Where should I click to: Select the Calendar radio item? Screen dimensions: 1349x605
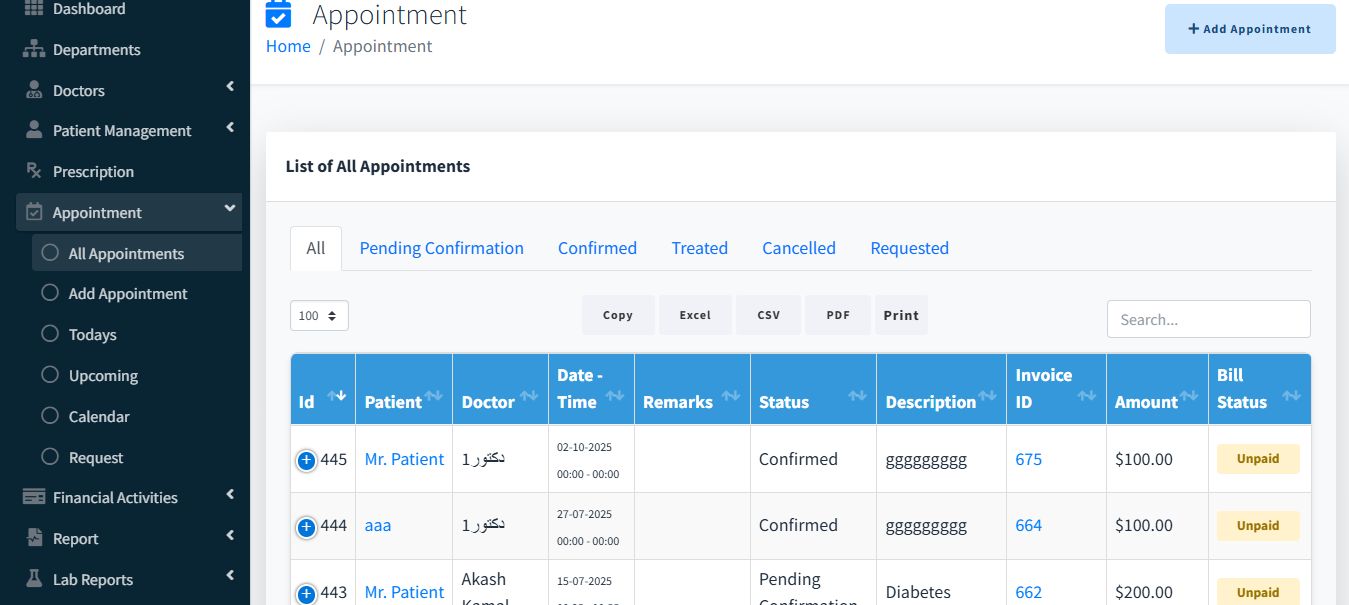[x=50, y=416]
